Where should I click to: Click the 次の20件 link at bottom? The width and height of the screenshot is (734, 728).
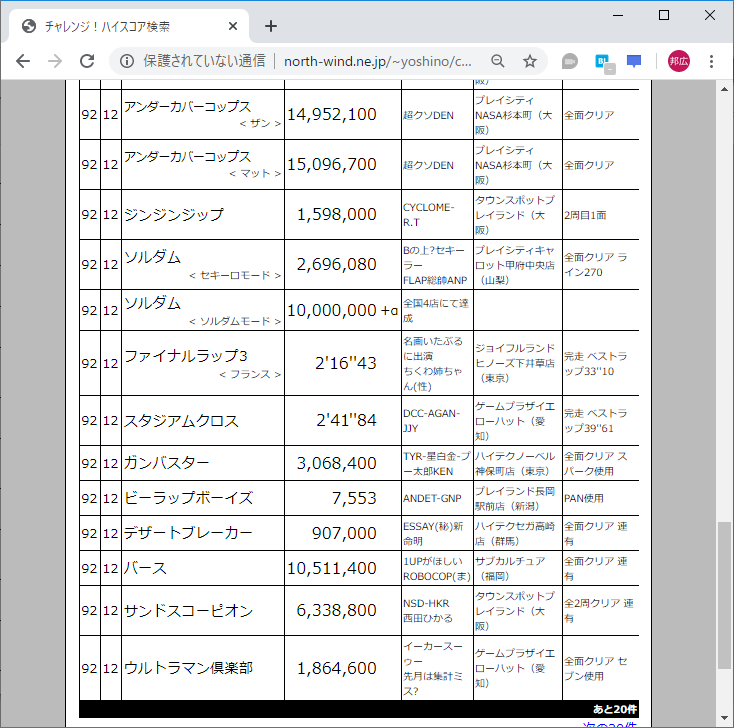click(x=610, y=724)
